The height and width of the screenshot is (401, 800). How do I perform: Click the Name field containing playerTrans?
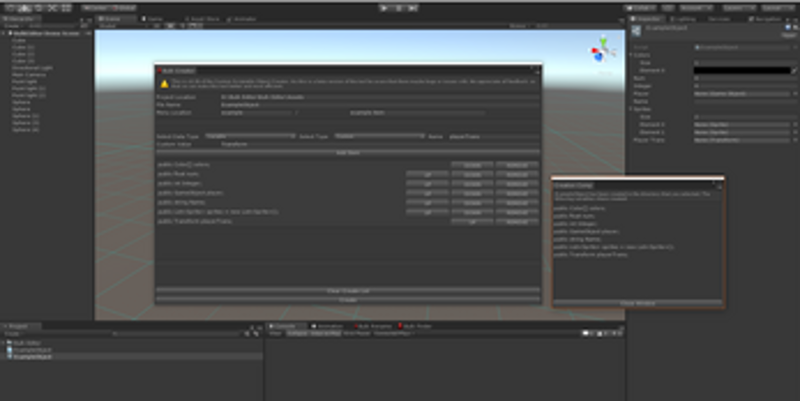[493, 136]
